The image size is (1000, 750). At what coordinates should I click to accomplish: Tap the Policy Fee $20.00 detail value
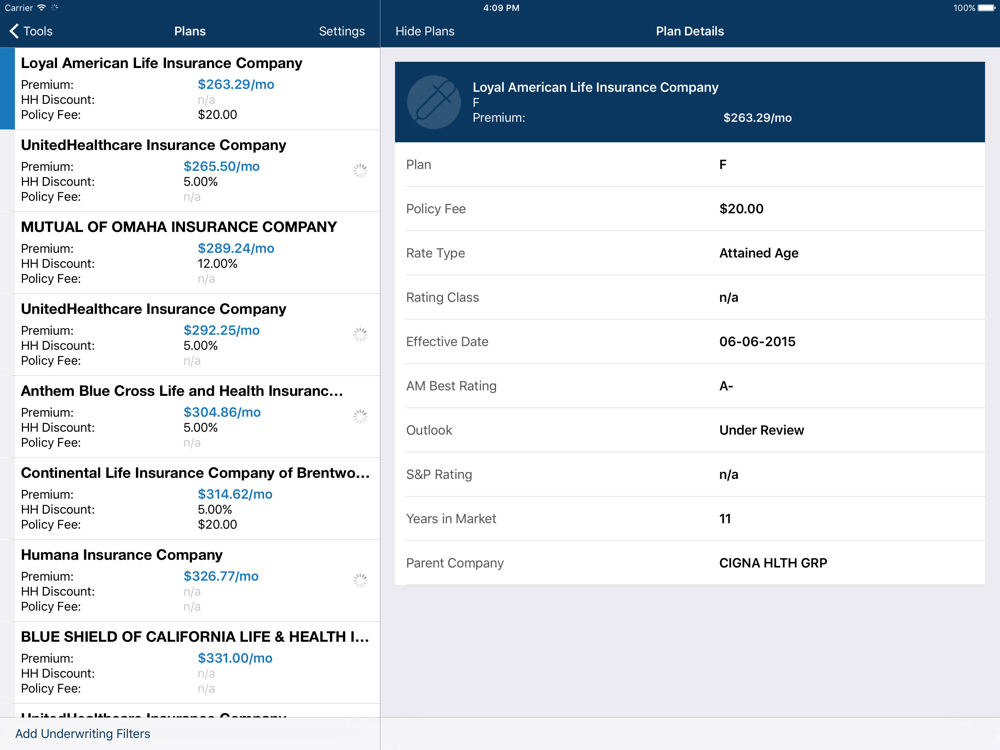pos(741,209)
